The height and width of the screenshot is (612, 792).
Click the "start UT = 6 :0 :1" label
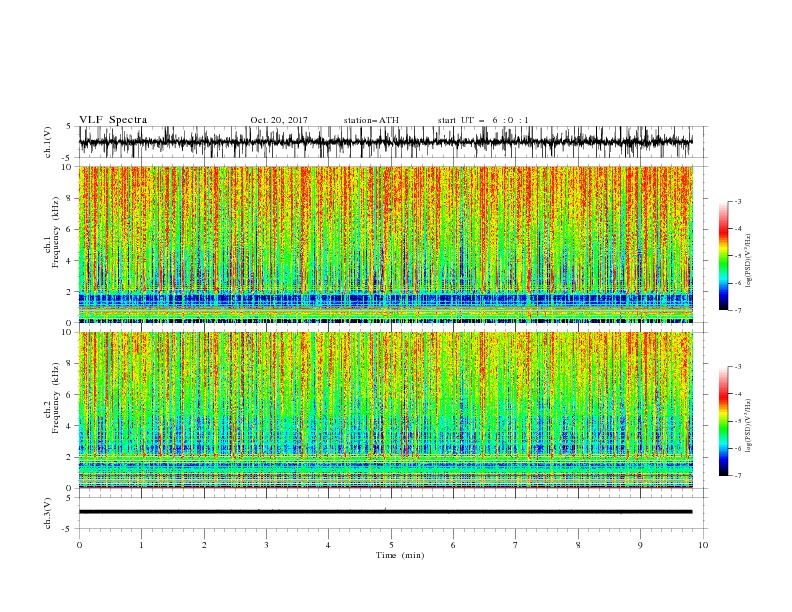[483, 120]
